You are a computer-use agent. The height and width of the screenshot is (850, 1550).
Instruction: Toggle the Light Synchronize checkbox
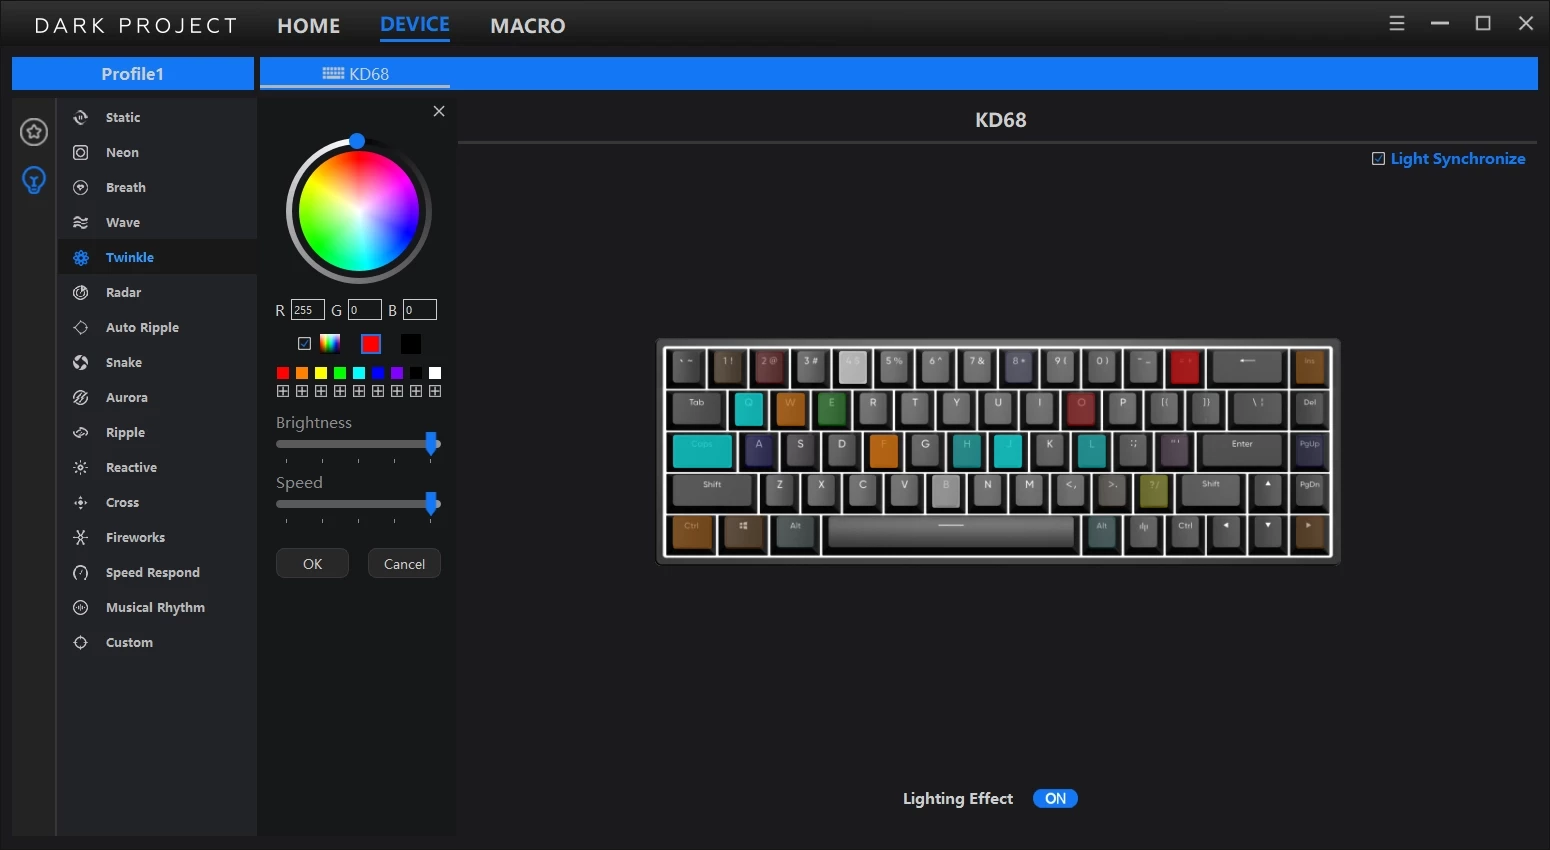click(1378, 159)
